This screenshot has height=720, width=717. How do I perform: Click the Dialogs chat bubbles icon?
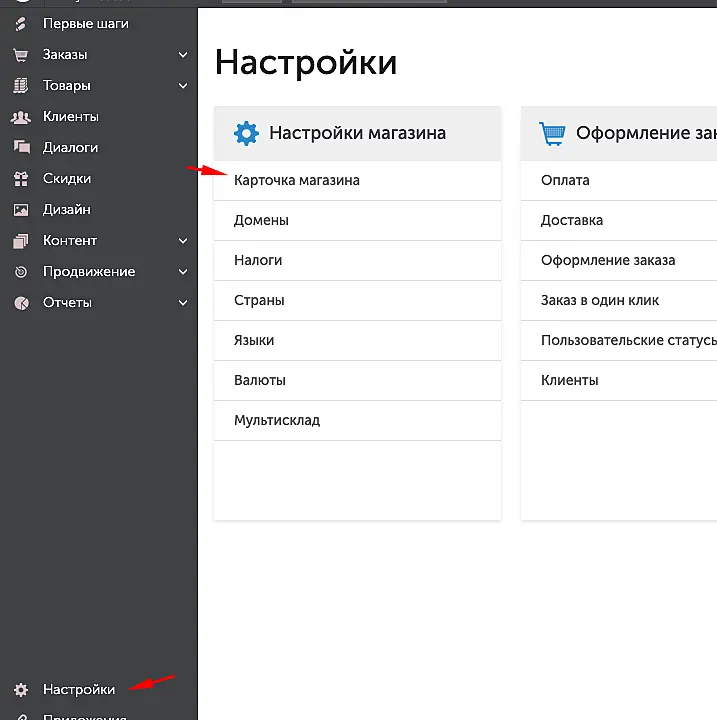click(21, 148)
